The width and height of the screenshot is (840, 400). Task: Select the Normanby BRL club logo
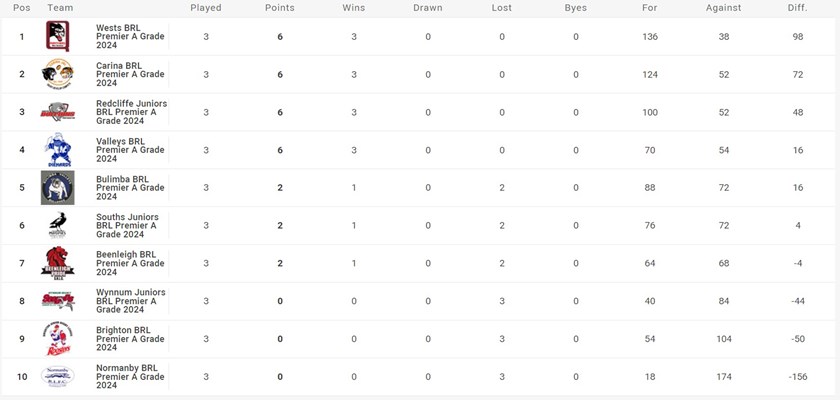57,376
